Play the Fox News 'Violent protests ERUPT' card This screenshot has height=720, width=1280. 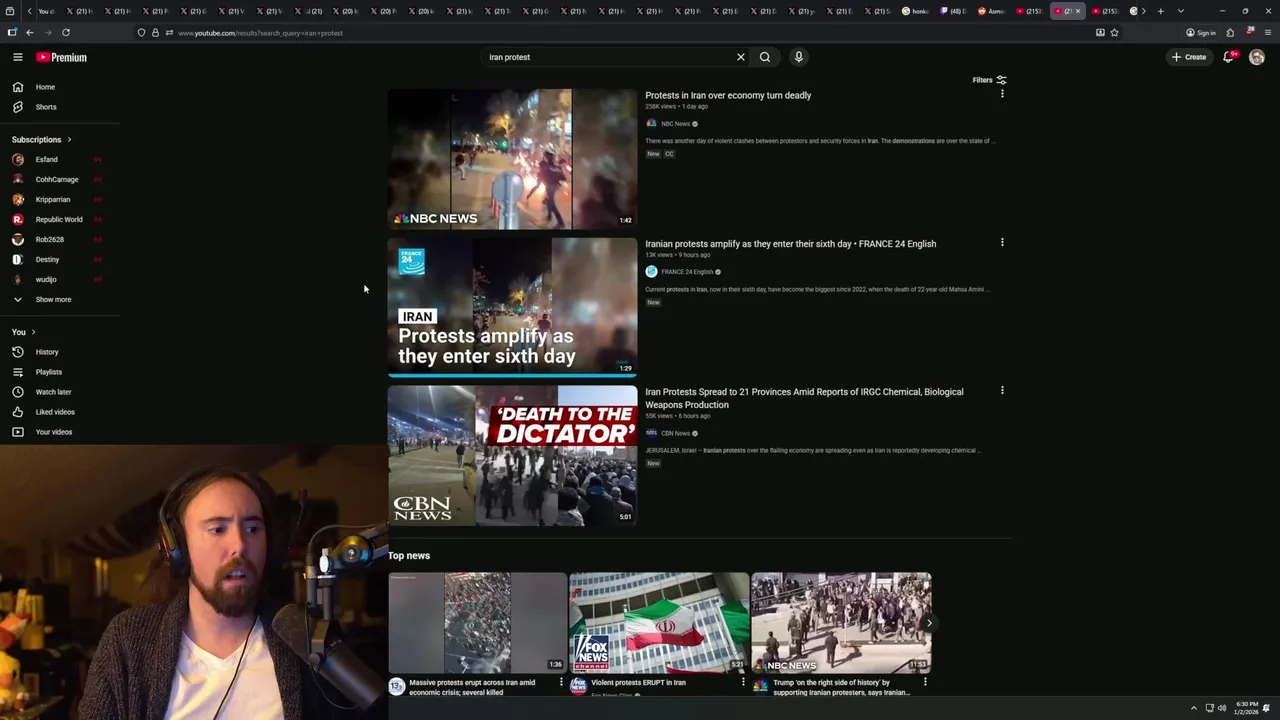point(659,622)
